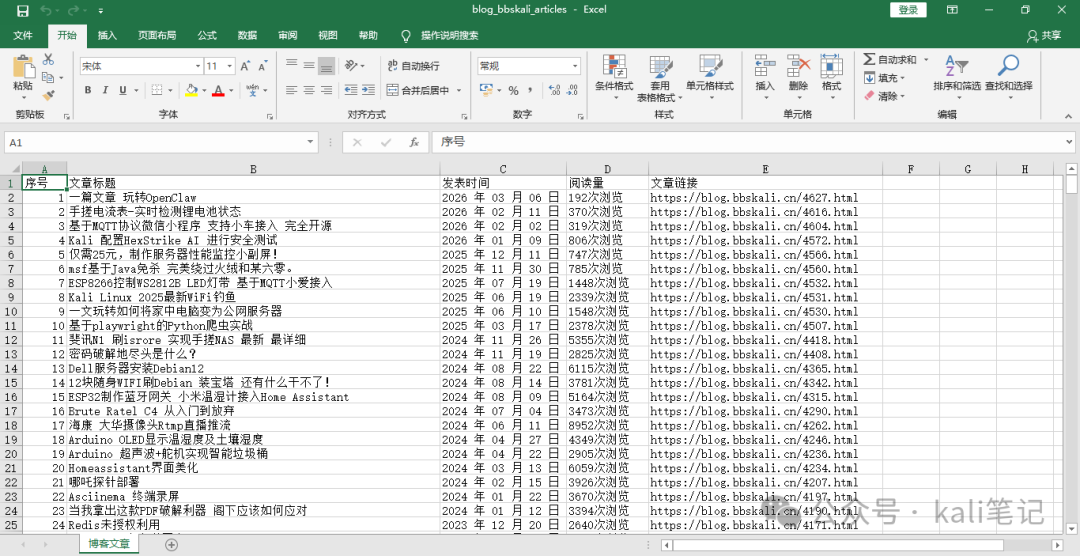Click the Copy icon in clipboard group
The image size is (1080, 556).
(48, 78)
